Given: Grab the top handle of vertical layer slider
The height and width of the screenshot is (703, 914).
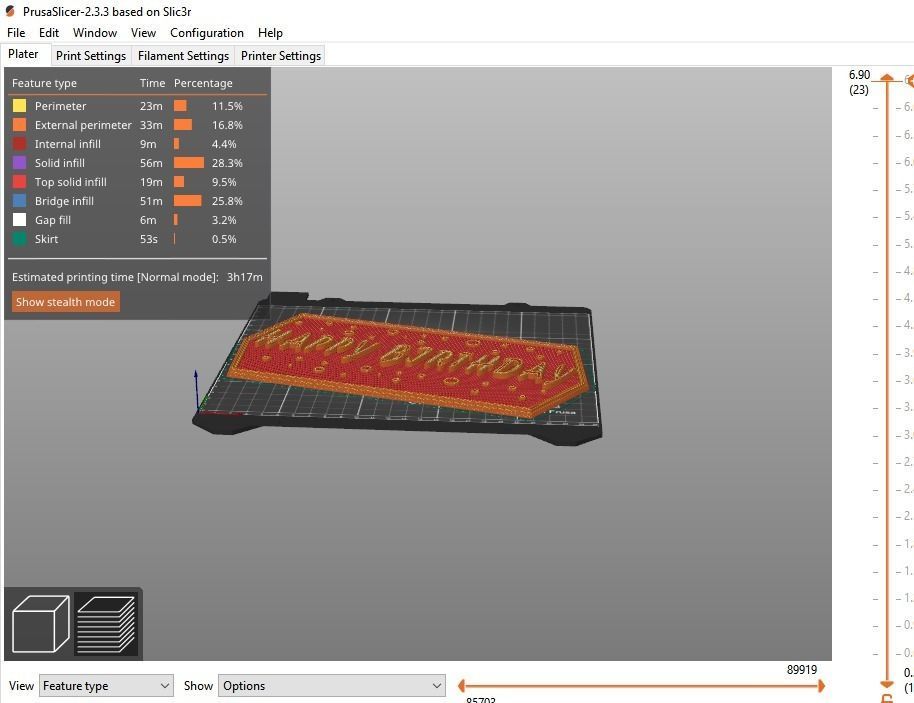Looking at the screenshot, I should (x=887, y=79).
